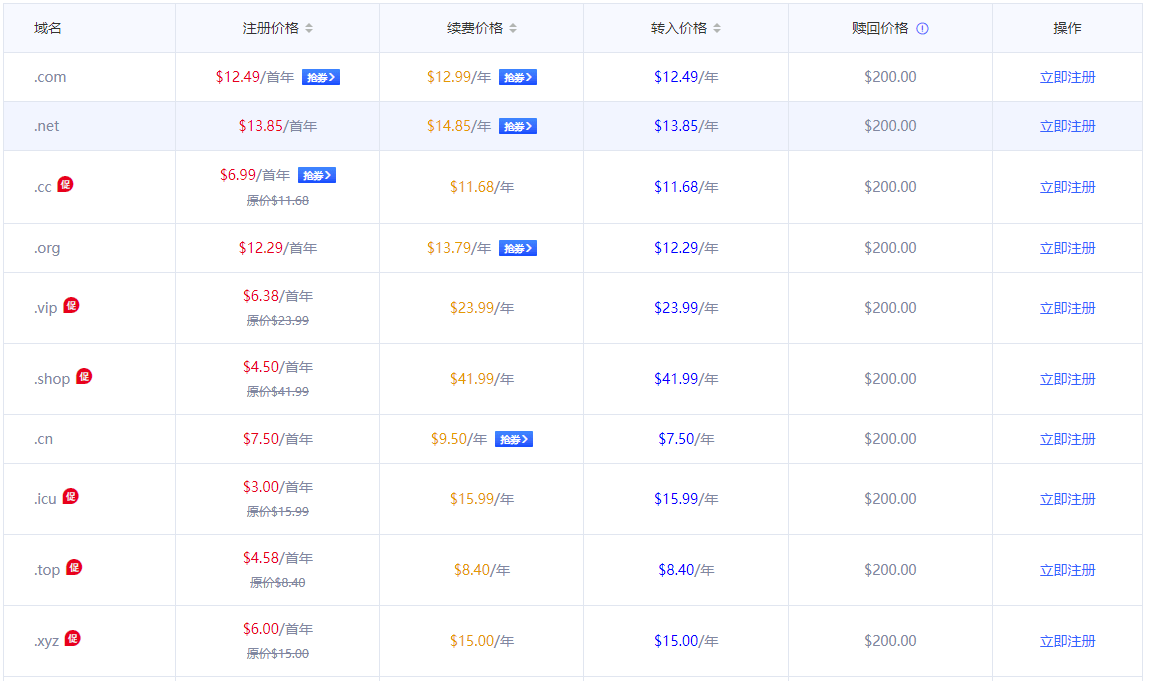Image resolution: width=1150 pixels, height=681 pixels.
Task: Click $15.00/年 transfer price for .xyz
Action: [686, 641]
